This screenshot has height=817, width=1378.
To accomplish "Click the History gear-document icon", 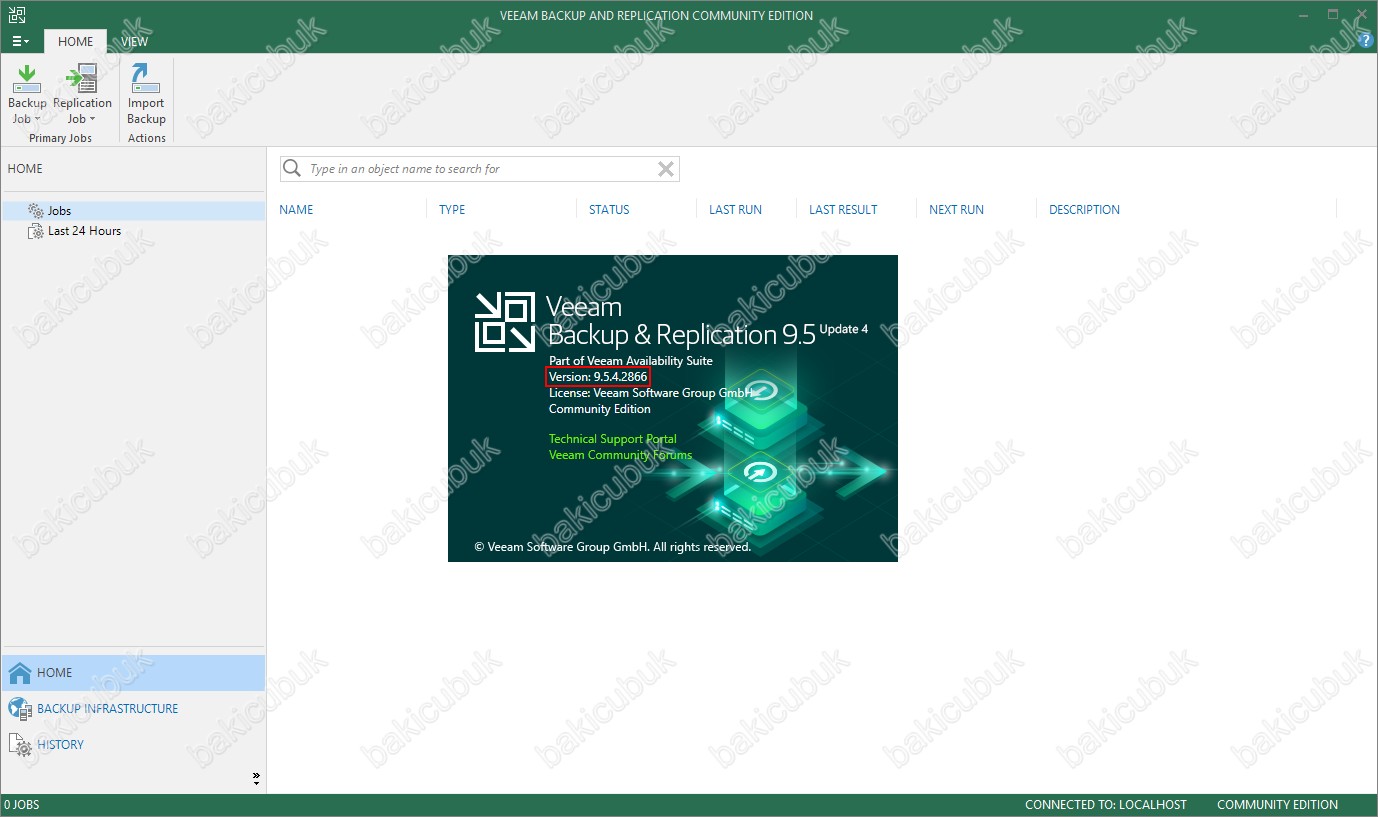I will click(x=20, y=745).
